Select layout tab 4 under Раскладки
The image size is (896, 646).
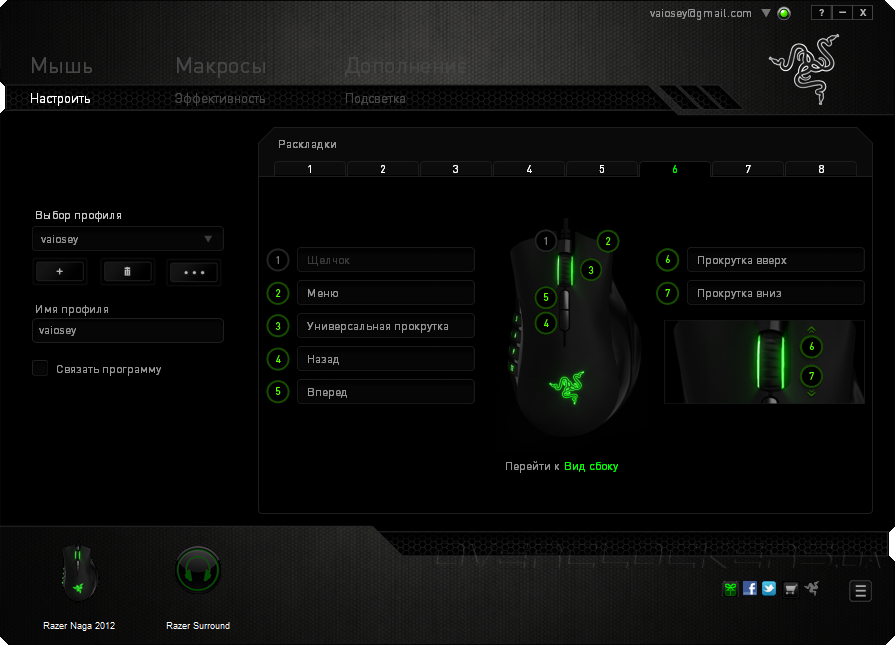tap(529, 169)
